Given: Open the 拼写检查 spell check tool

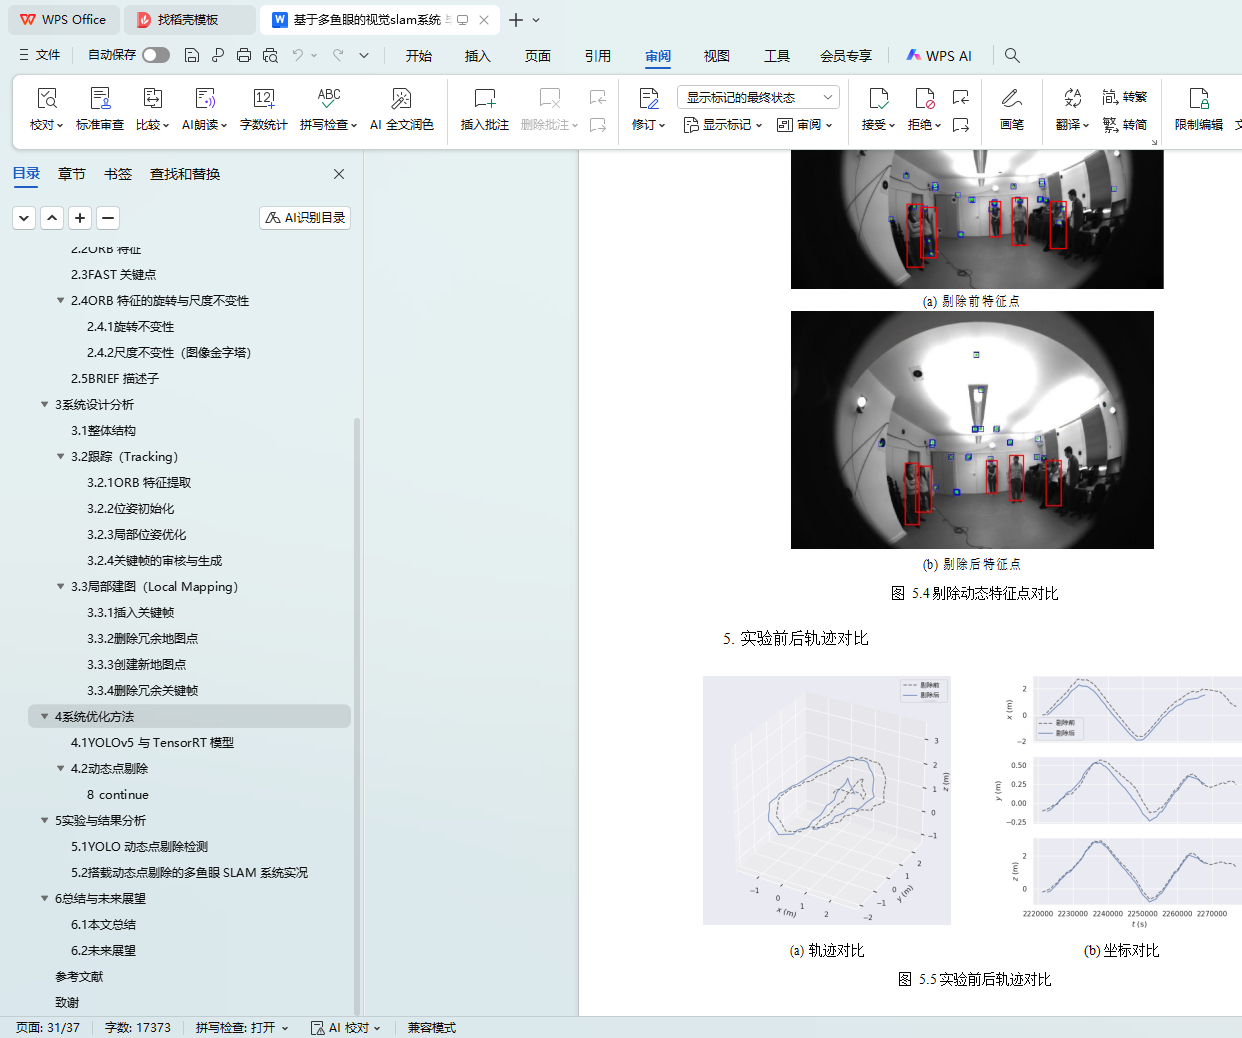Looking at the screenshot, I should [x=328, y=108].
